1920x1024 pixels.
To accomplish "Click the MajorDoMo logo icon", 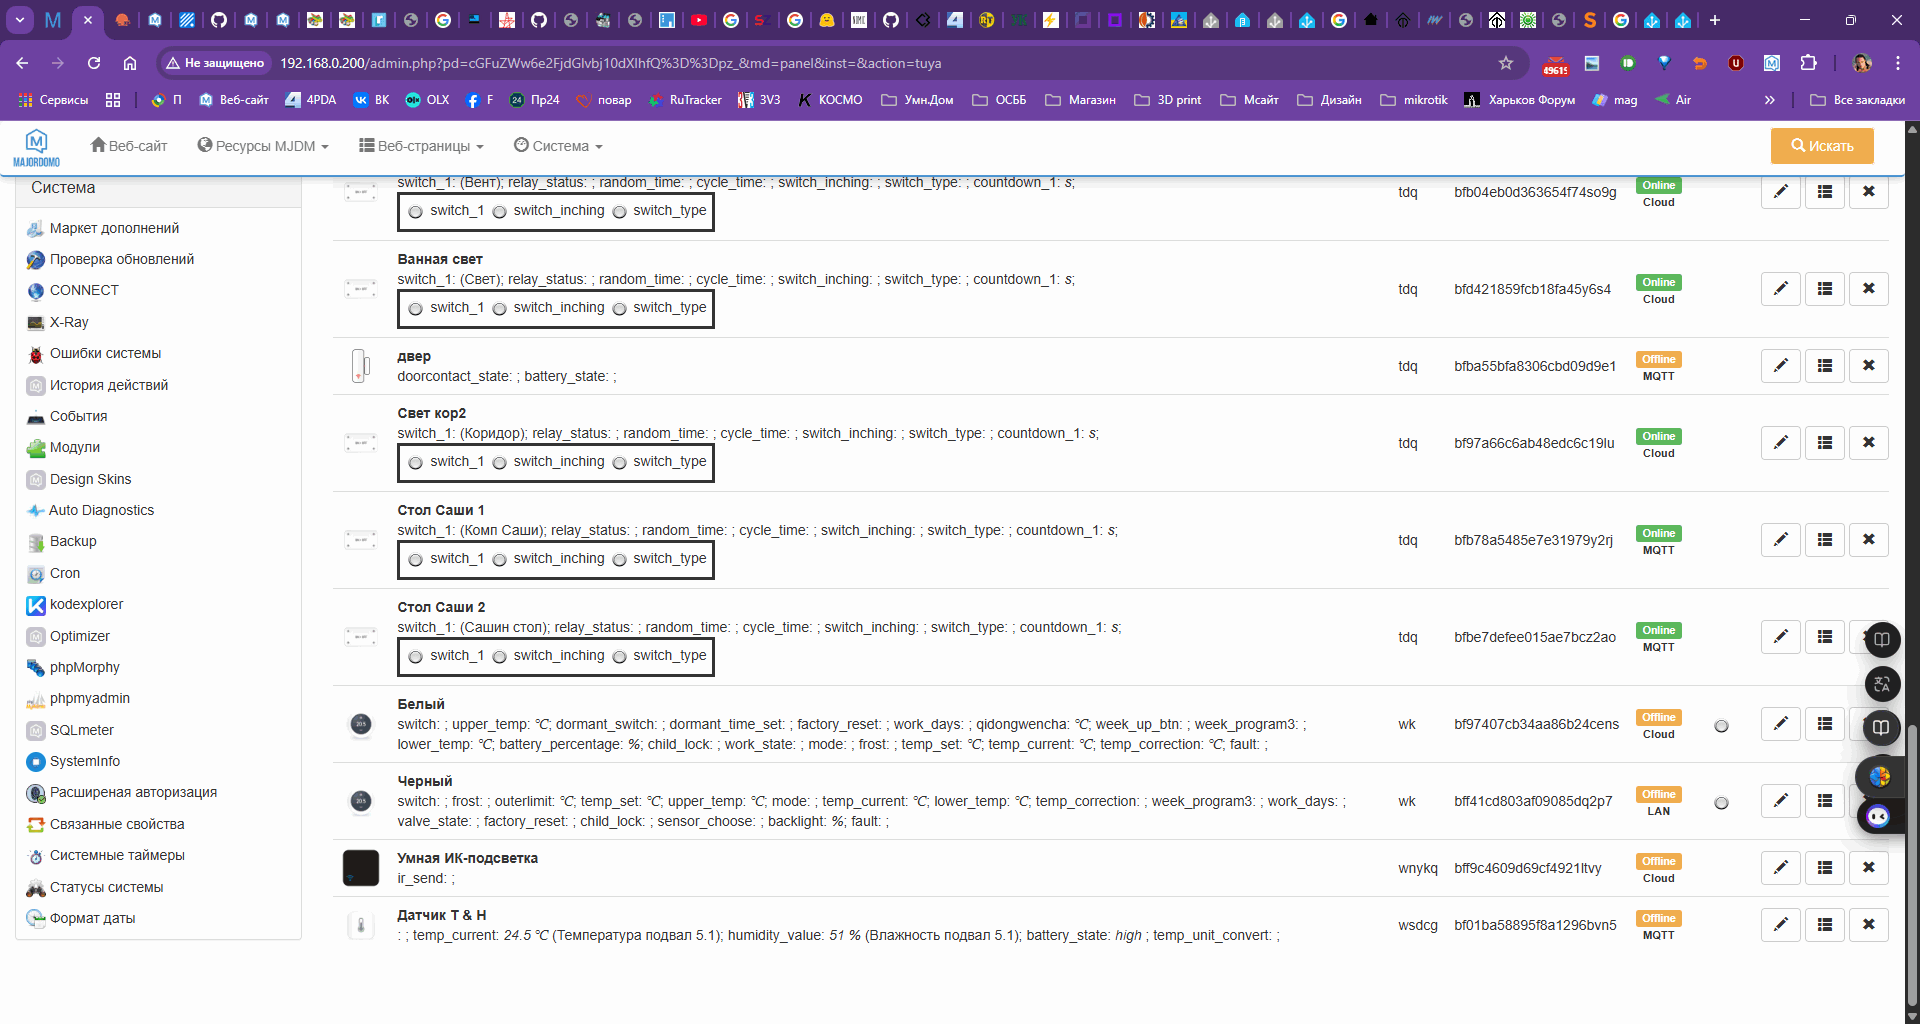I will 37,146.
